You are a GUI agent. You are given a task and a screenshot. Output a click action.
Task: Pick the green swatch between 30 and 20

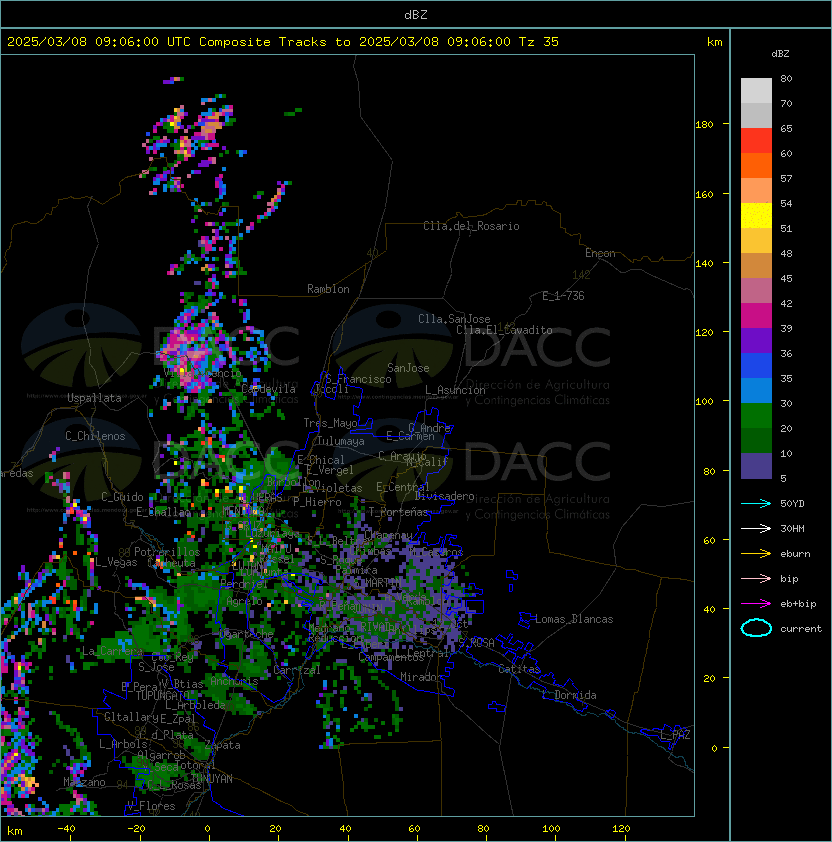[x=756, y=416]
